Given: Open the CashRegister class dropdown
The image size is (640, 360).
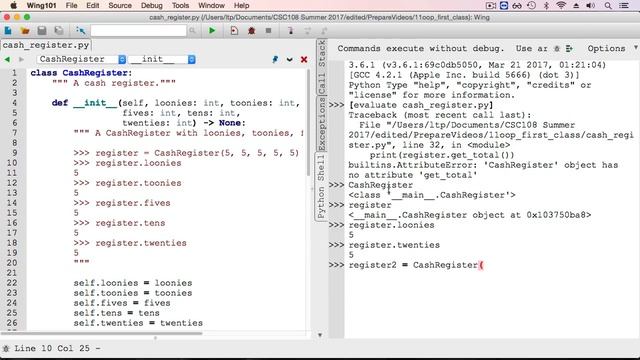Looking at the screenshot, I should 81,60.
